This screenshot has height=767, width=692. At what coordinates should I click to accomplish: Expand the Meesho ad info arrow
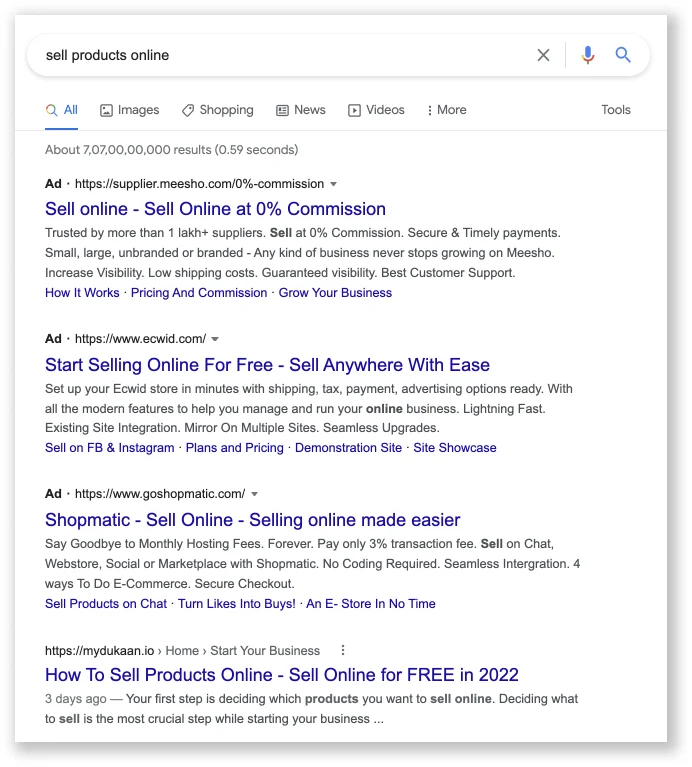pos(334,184)
